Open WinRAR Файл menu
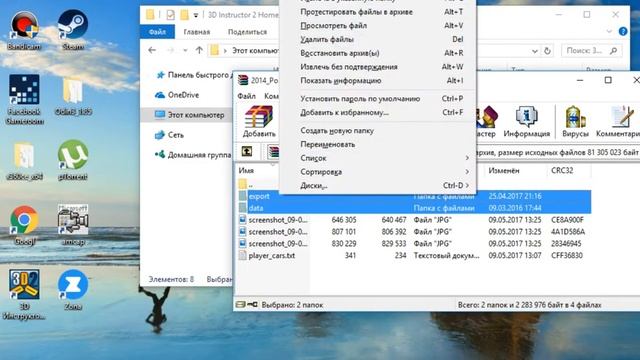This screenshot has height=360, width=640. click(x=247, y=96)
